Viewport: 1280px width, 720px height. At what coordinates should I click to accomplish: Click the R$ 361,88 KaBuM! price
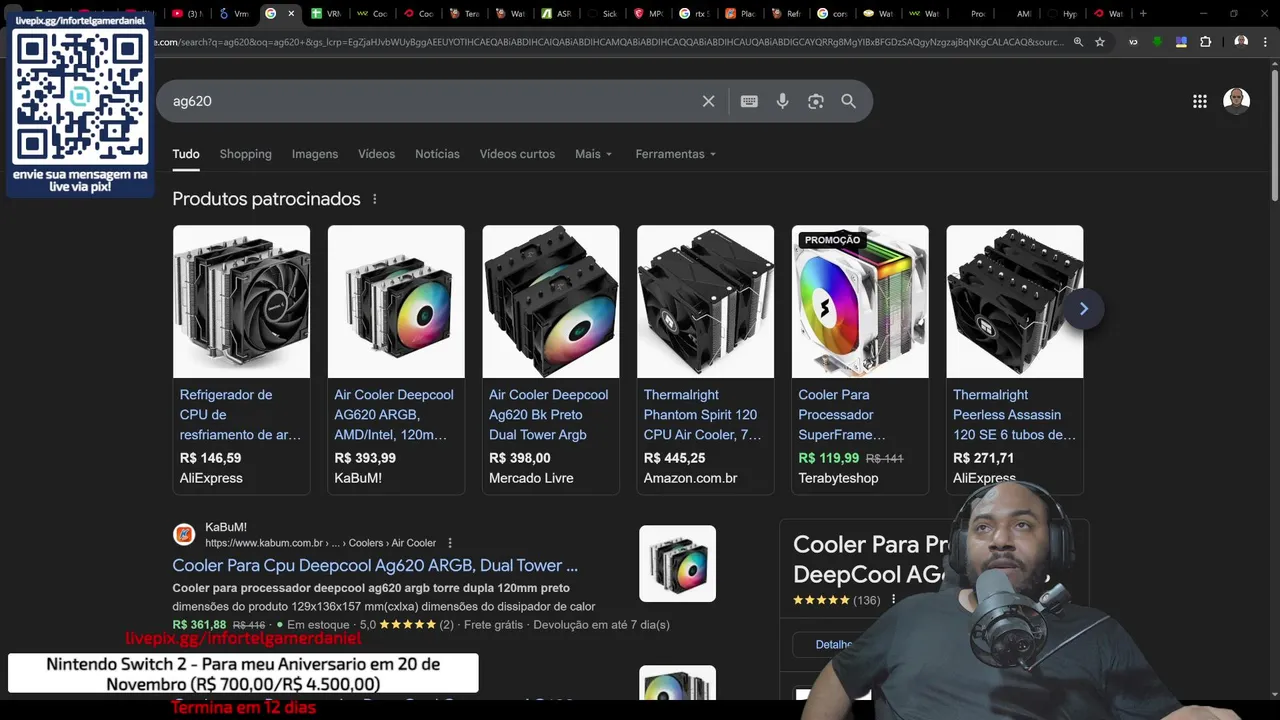point(199,625)
